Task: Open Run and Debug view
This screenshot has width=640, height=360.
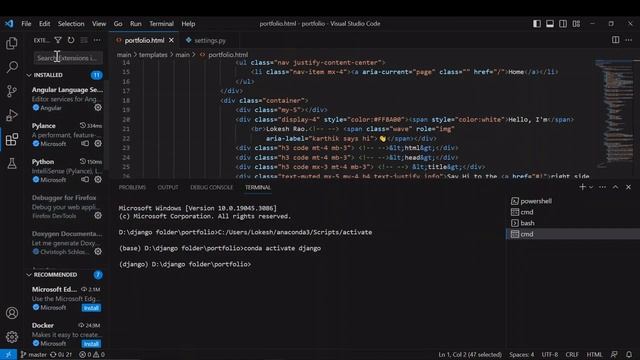Action: 12,116
